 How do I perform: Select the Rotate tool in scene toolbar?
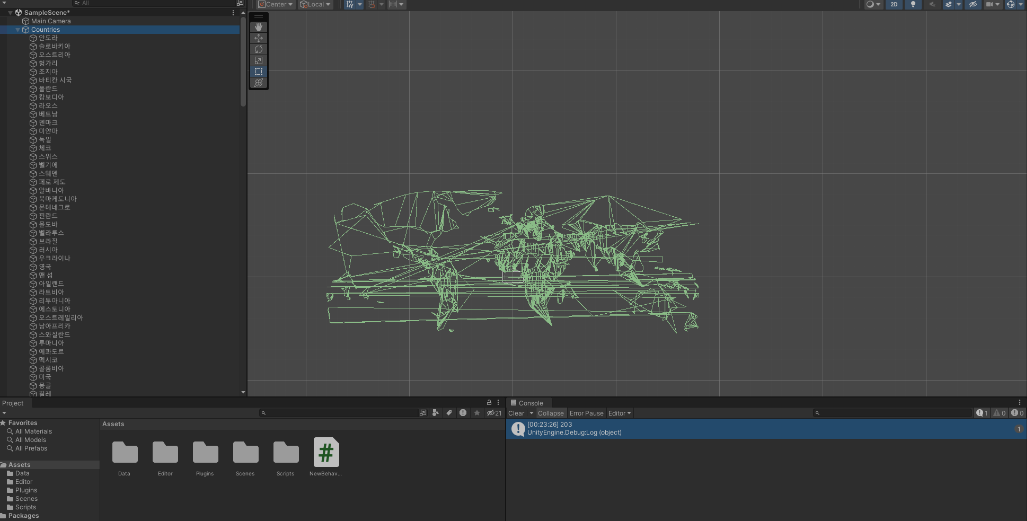[259, 49]
